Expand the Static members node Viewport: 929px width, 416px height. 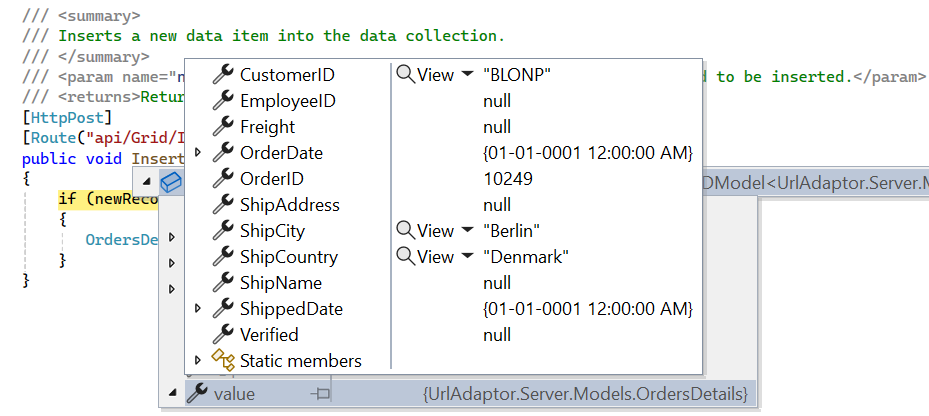pyautogui.click(x=197, y=361)
